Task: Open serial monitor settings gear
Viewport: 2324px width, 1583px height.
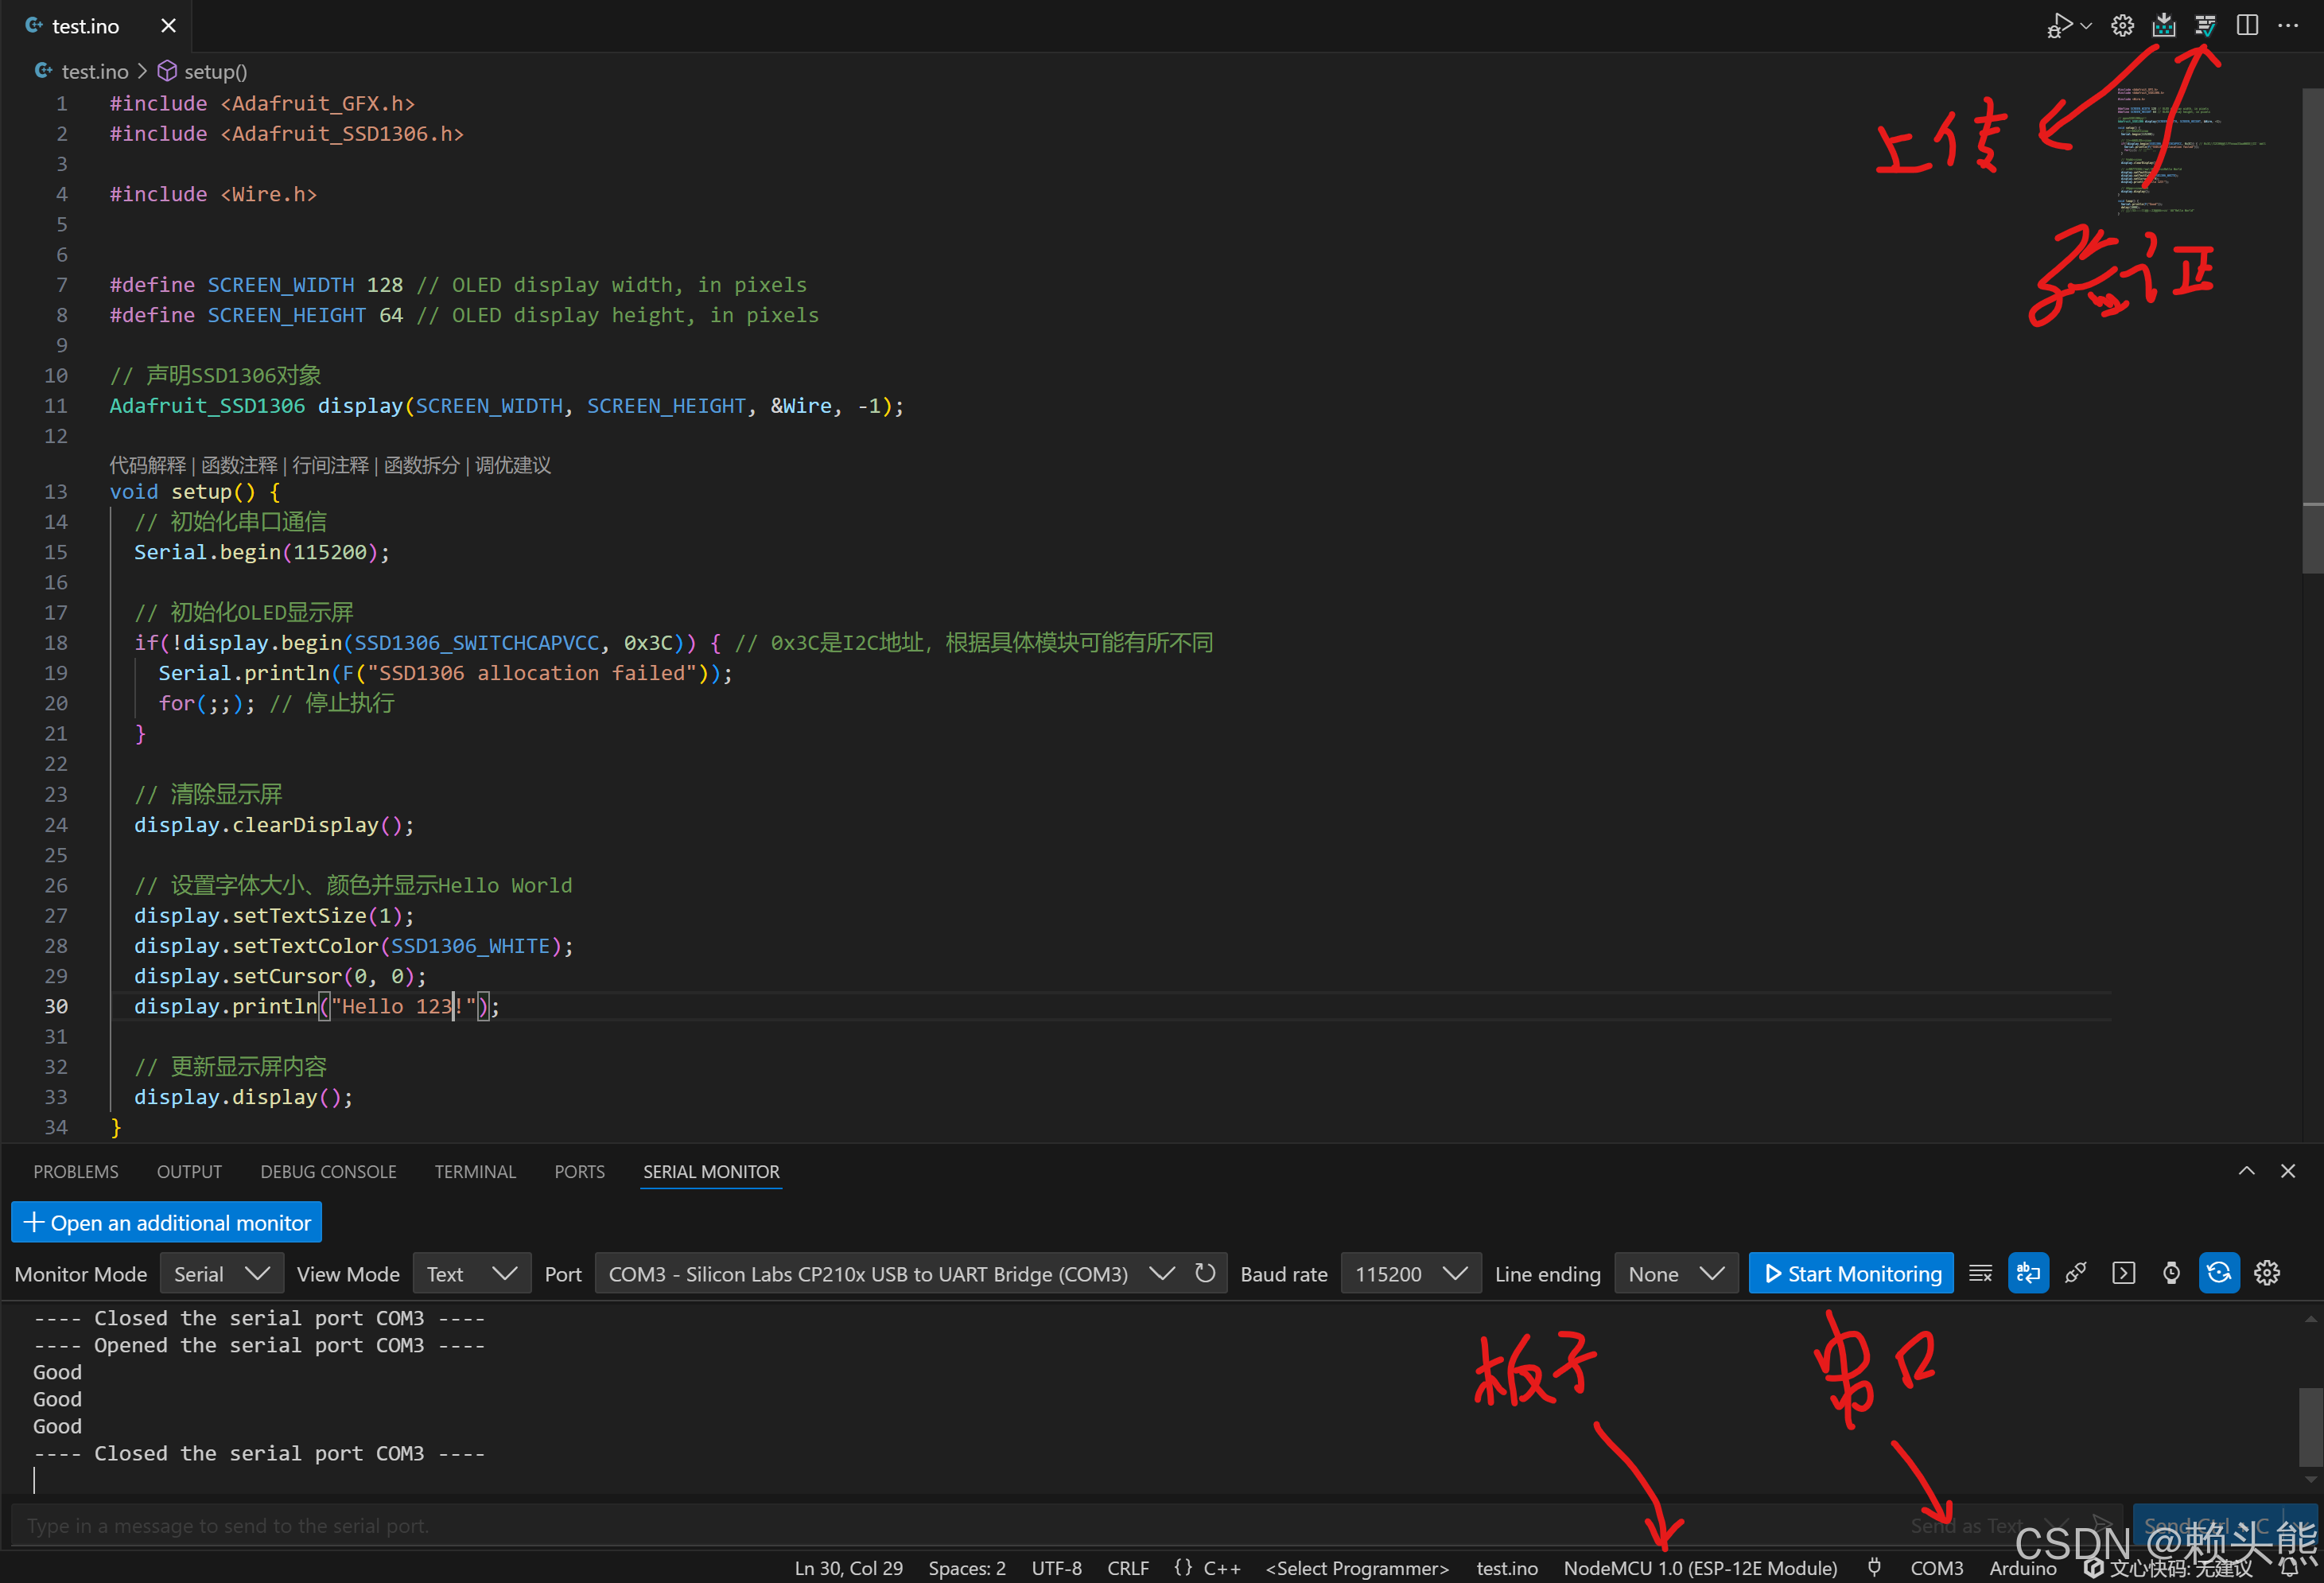Action: pos(2267,1273)
